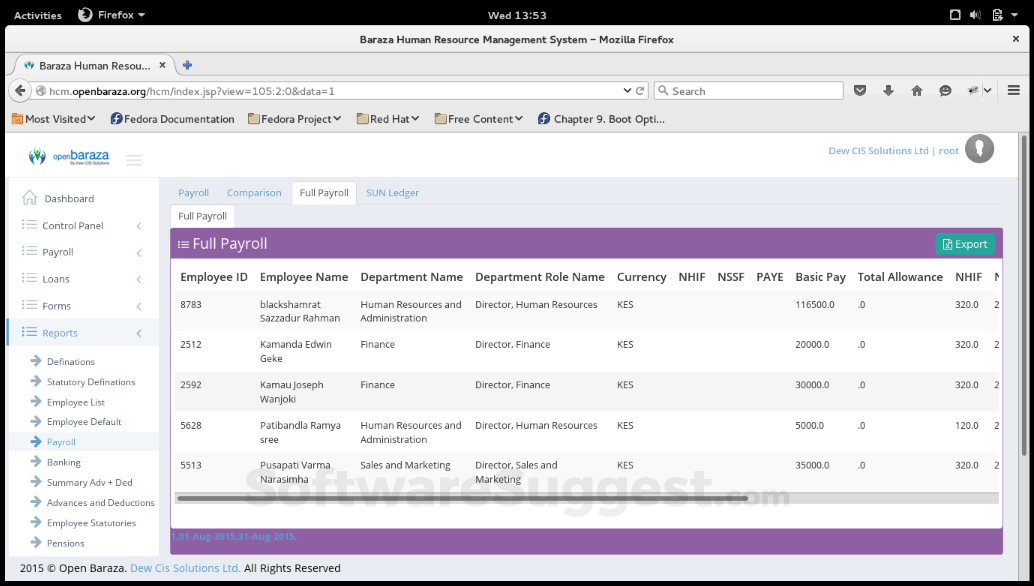Open the Red Hat bookmarks folder dropdown

point(385,118)
